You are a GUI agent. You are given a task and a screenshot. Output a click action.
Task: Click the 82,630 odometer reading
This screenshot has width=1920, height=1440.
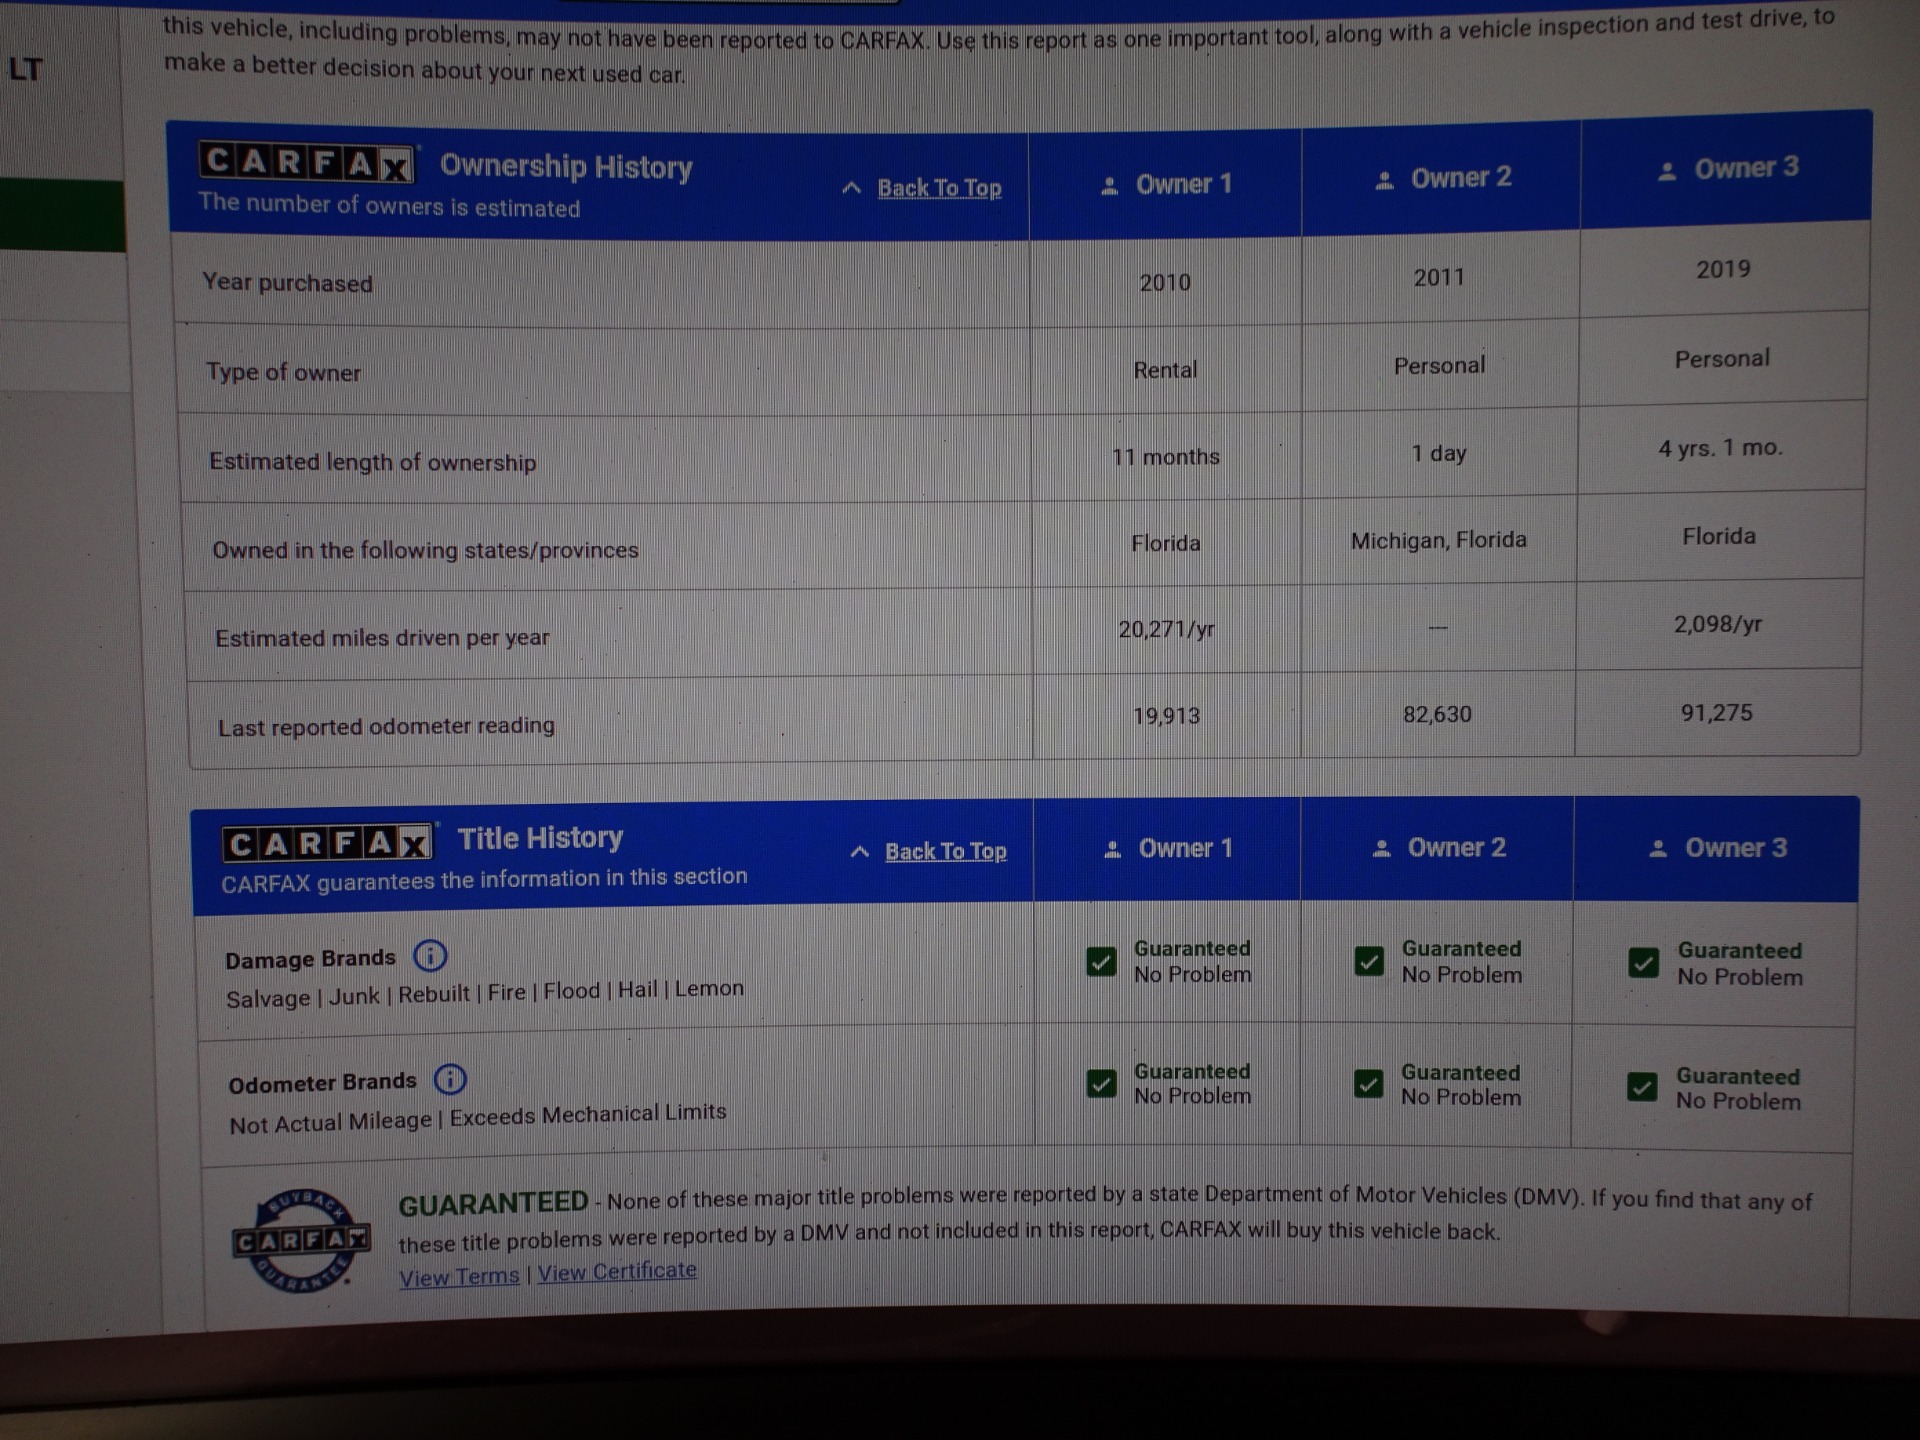(1437, 714)
